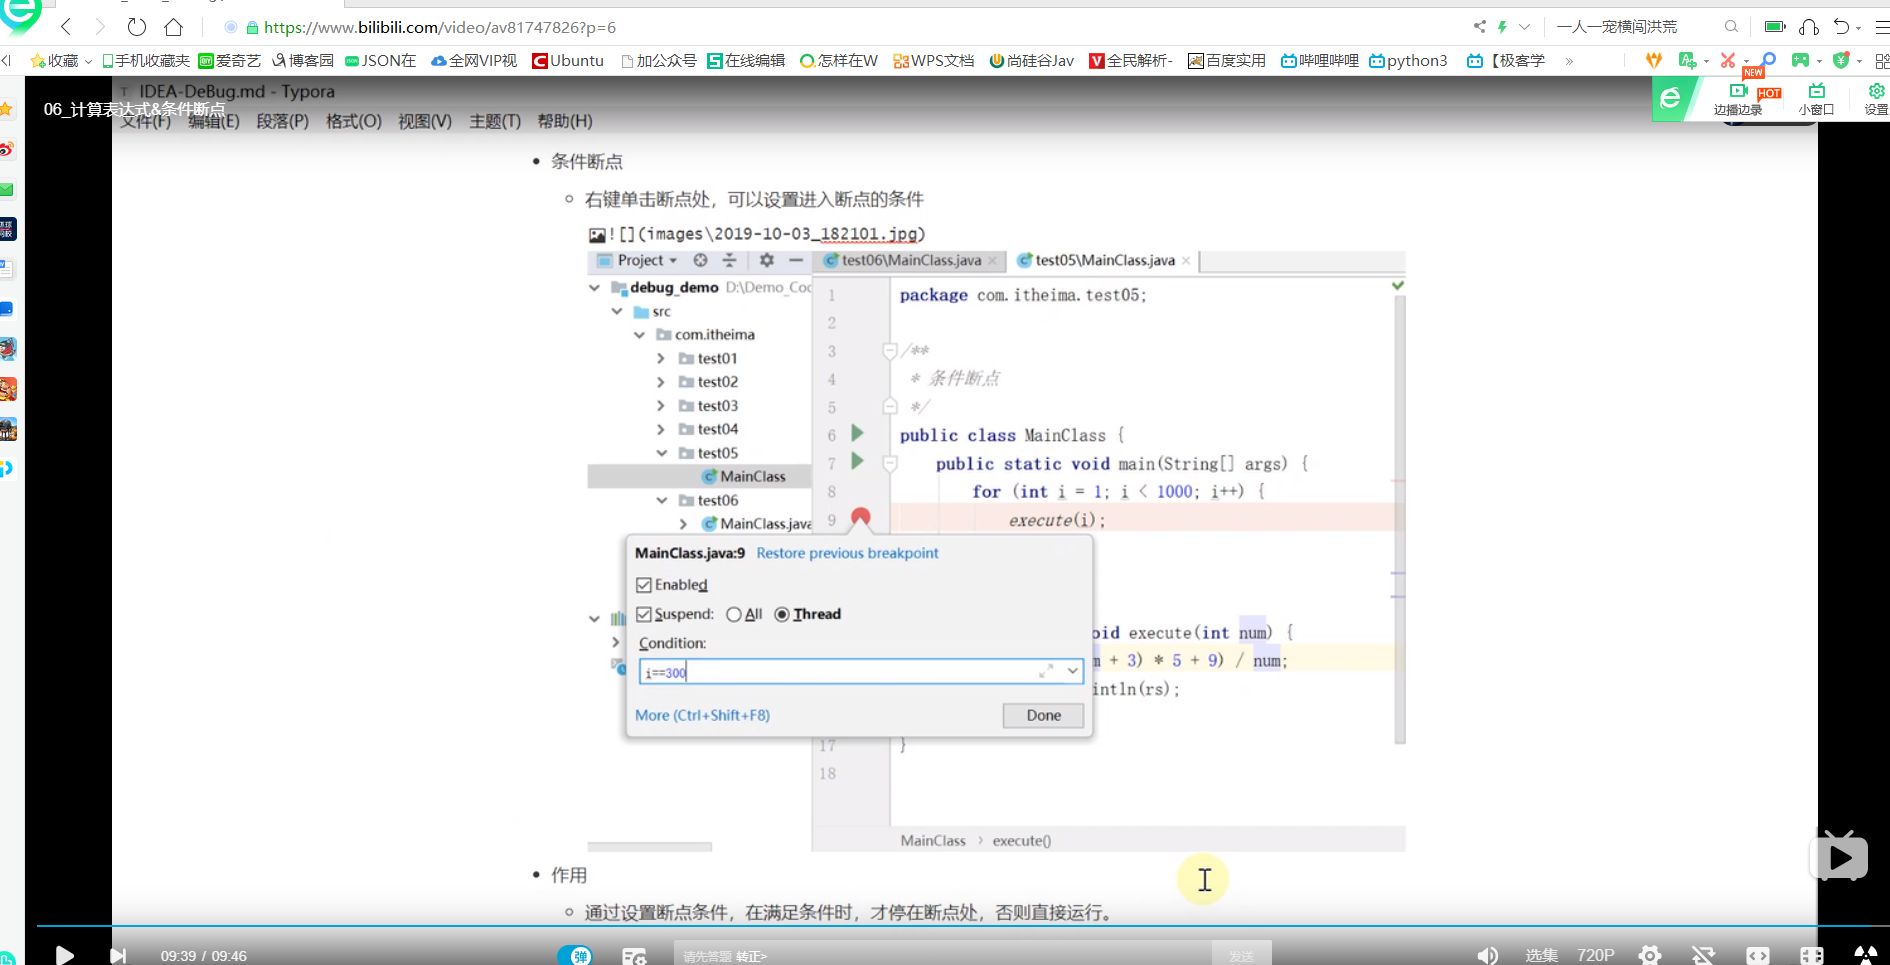Image resolution: width=1890 pixels, height=965 pixels.
Task: Select the Thread suspend radio button
Action: pos(782,614)
